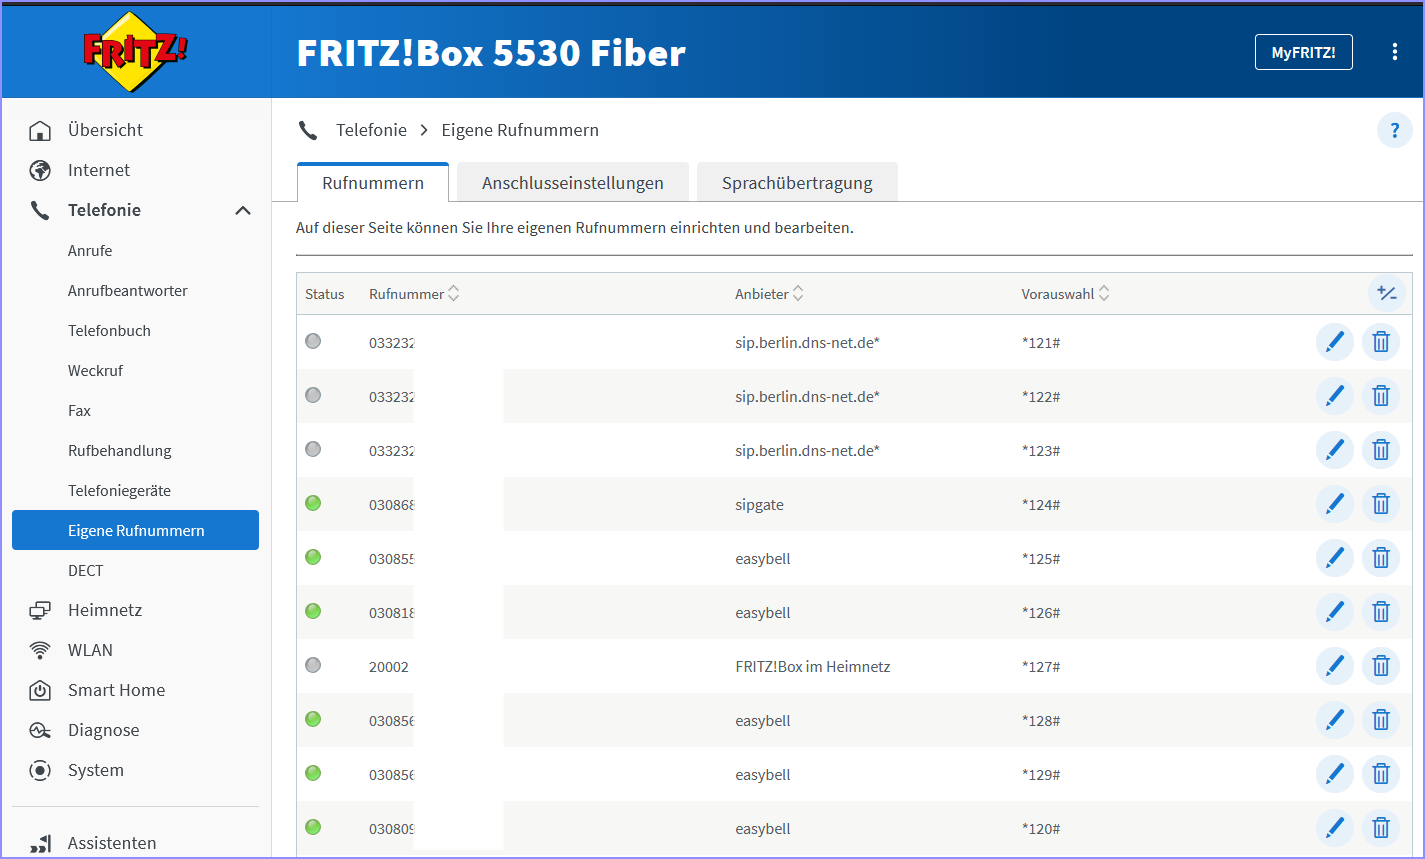Delete the *123# dns-net number
1425x859 pixels.
[x=1381, y=450]
